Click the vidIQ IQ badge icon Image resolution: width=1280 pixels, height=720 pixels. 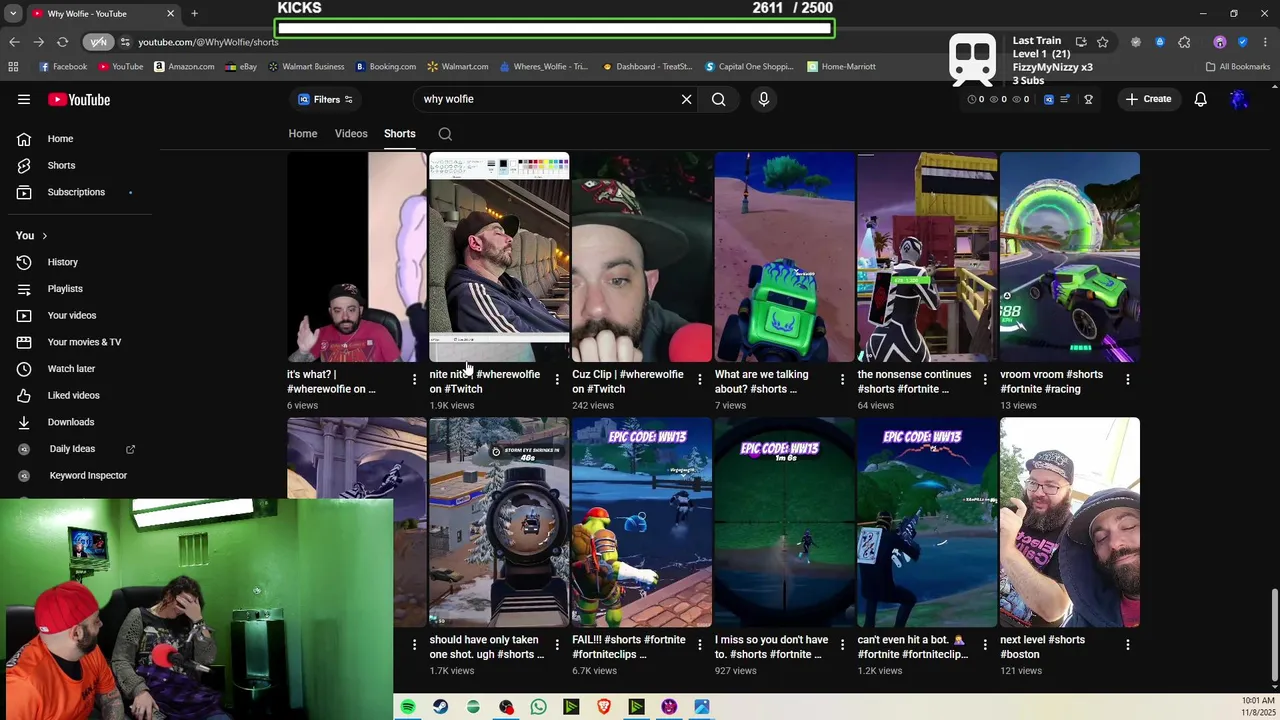1048,99
